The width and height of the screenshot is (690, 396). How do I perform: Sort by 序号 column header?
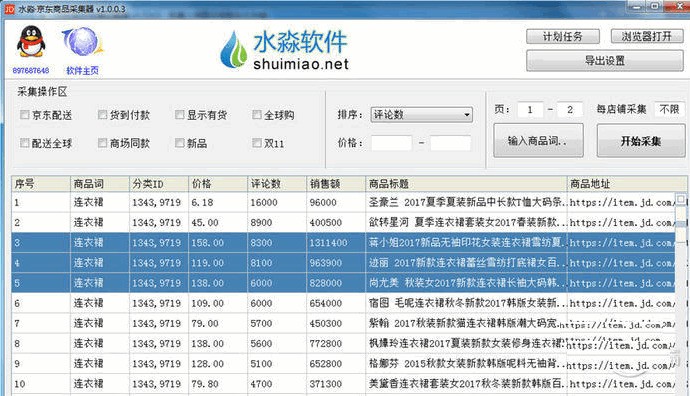pyautogui.click(x=41, y=184)
